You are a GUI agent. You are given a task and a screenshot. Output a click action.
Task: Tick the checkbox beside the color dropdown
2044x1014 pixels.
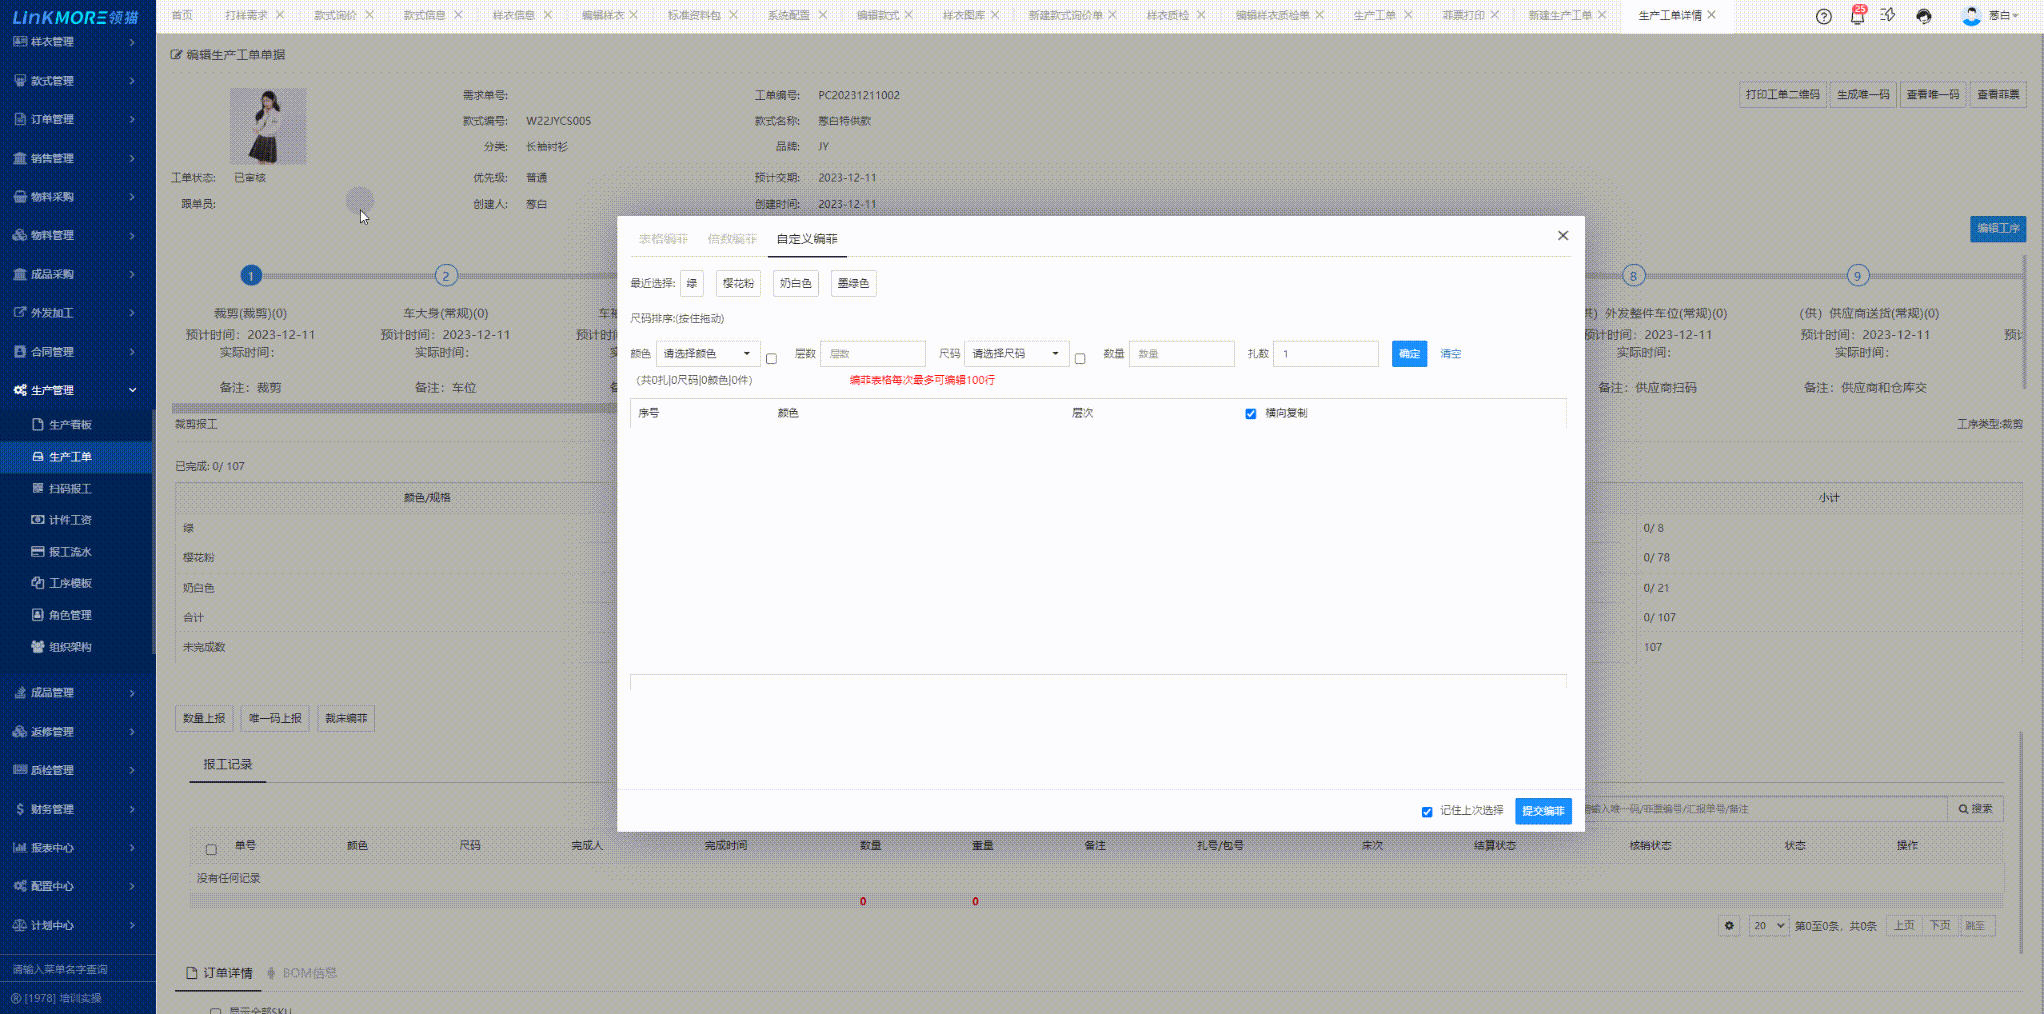tap(771, 359)
